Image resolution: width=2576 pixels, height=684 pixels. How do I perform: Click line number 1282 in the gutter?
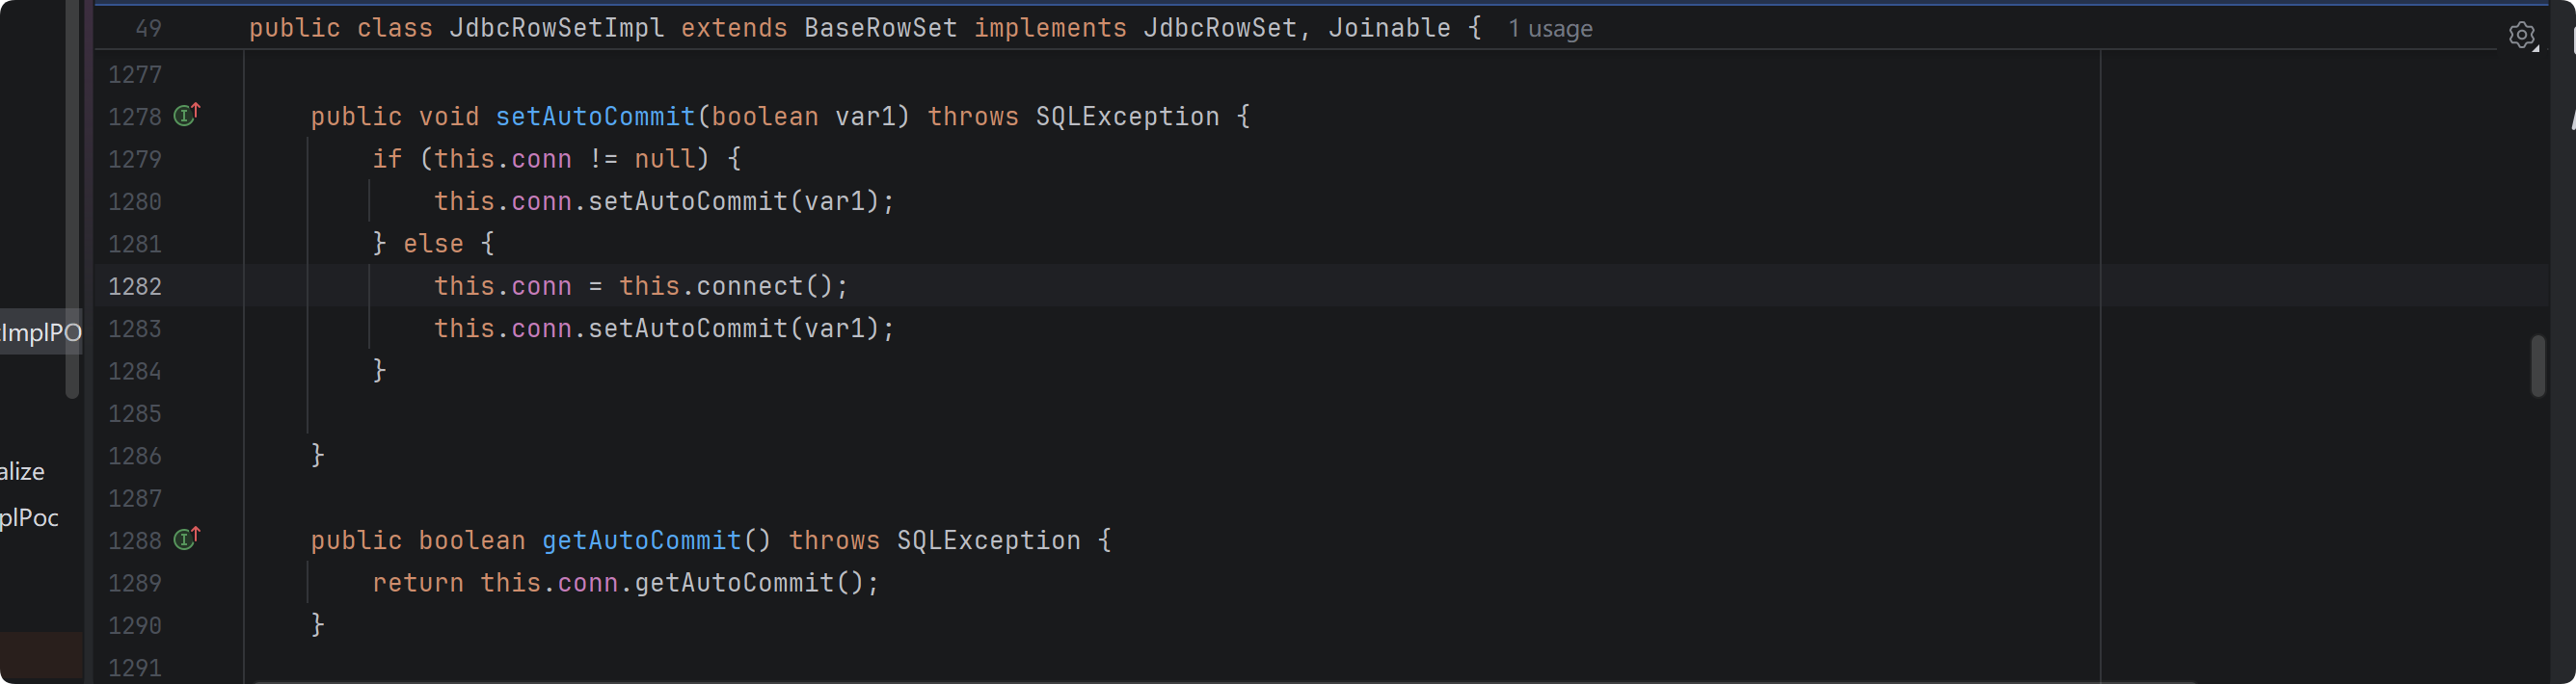click(135, 286)
